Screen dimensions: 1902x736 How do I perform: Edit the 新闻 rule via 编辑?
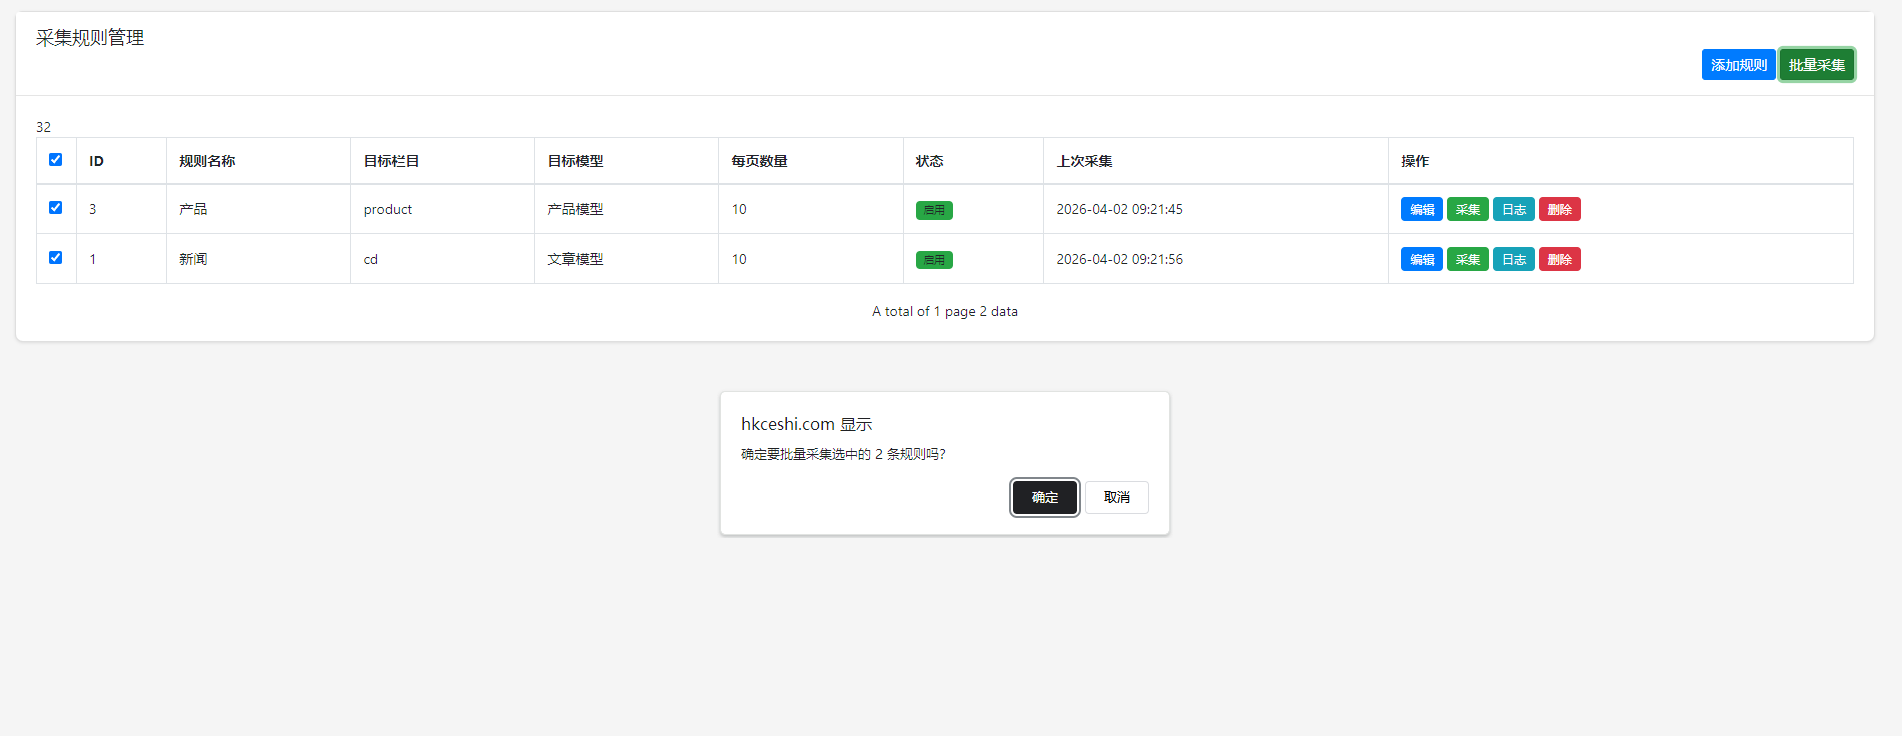(1421, 259)
